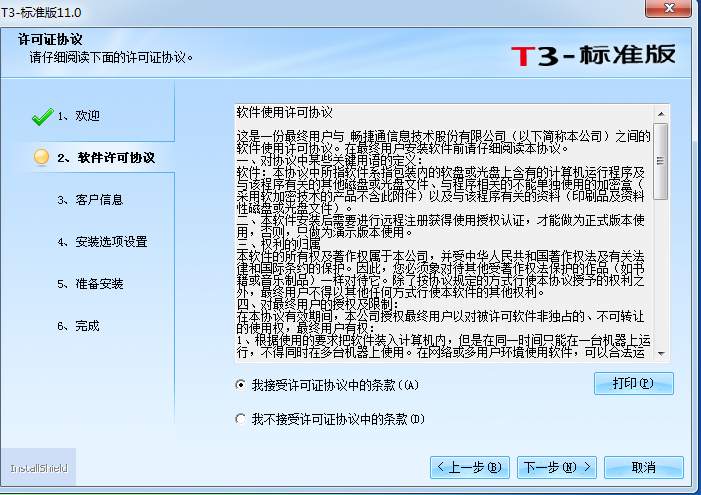Click the 软件使用许可协议 title line

[x=284, y=113]
